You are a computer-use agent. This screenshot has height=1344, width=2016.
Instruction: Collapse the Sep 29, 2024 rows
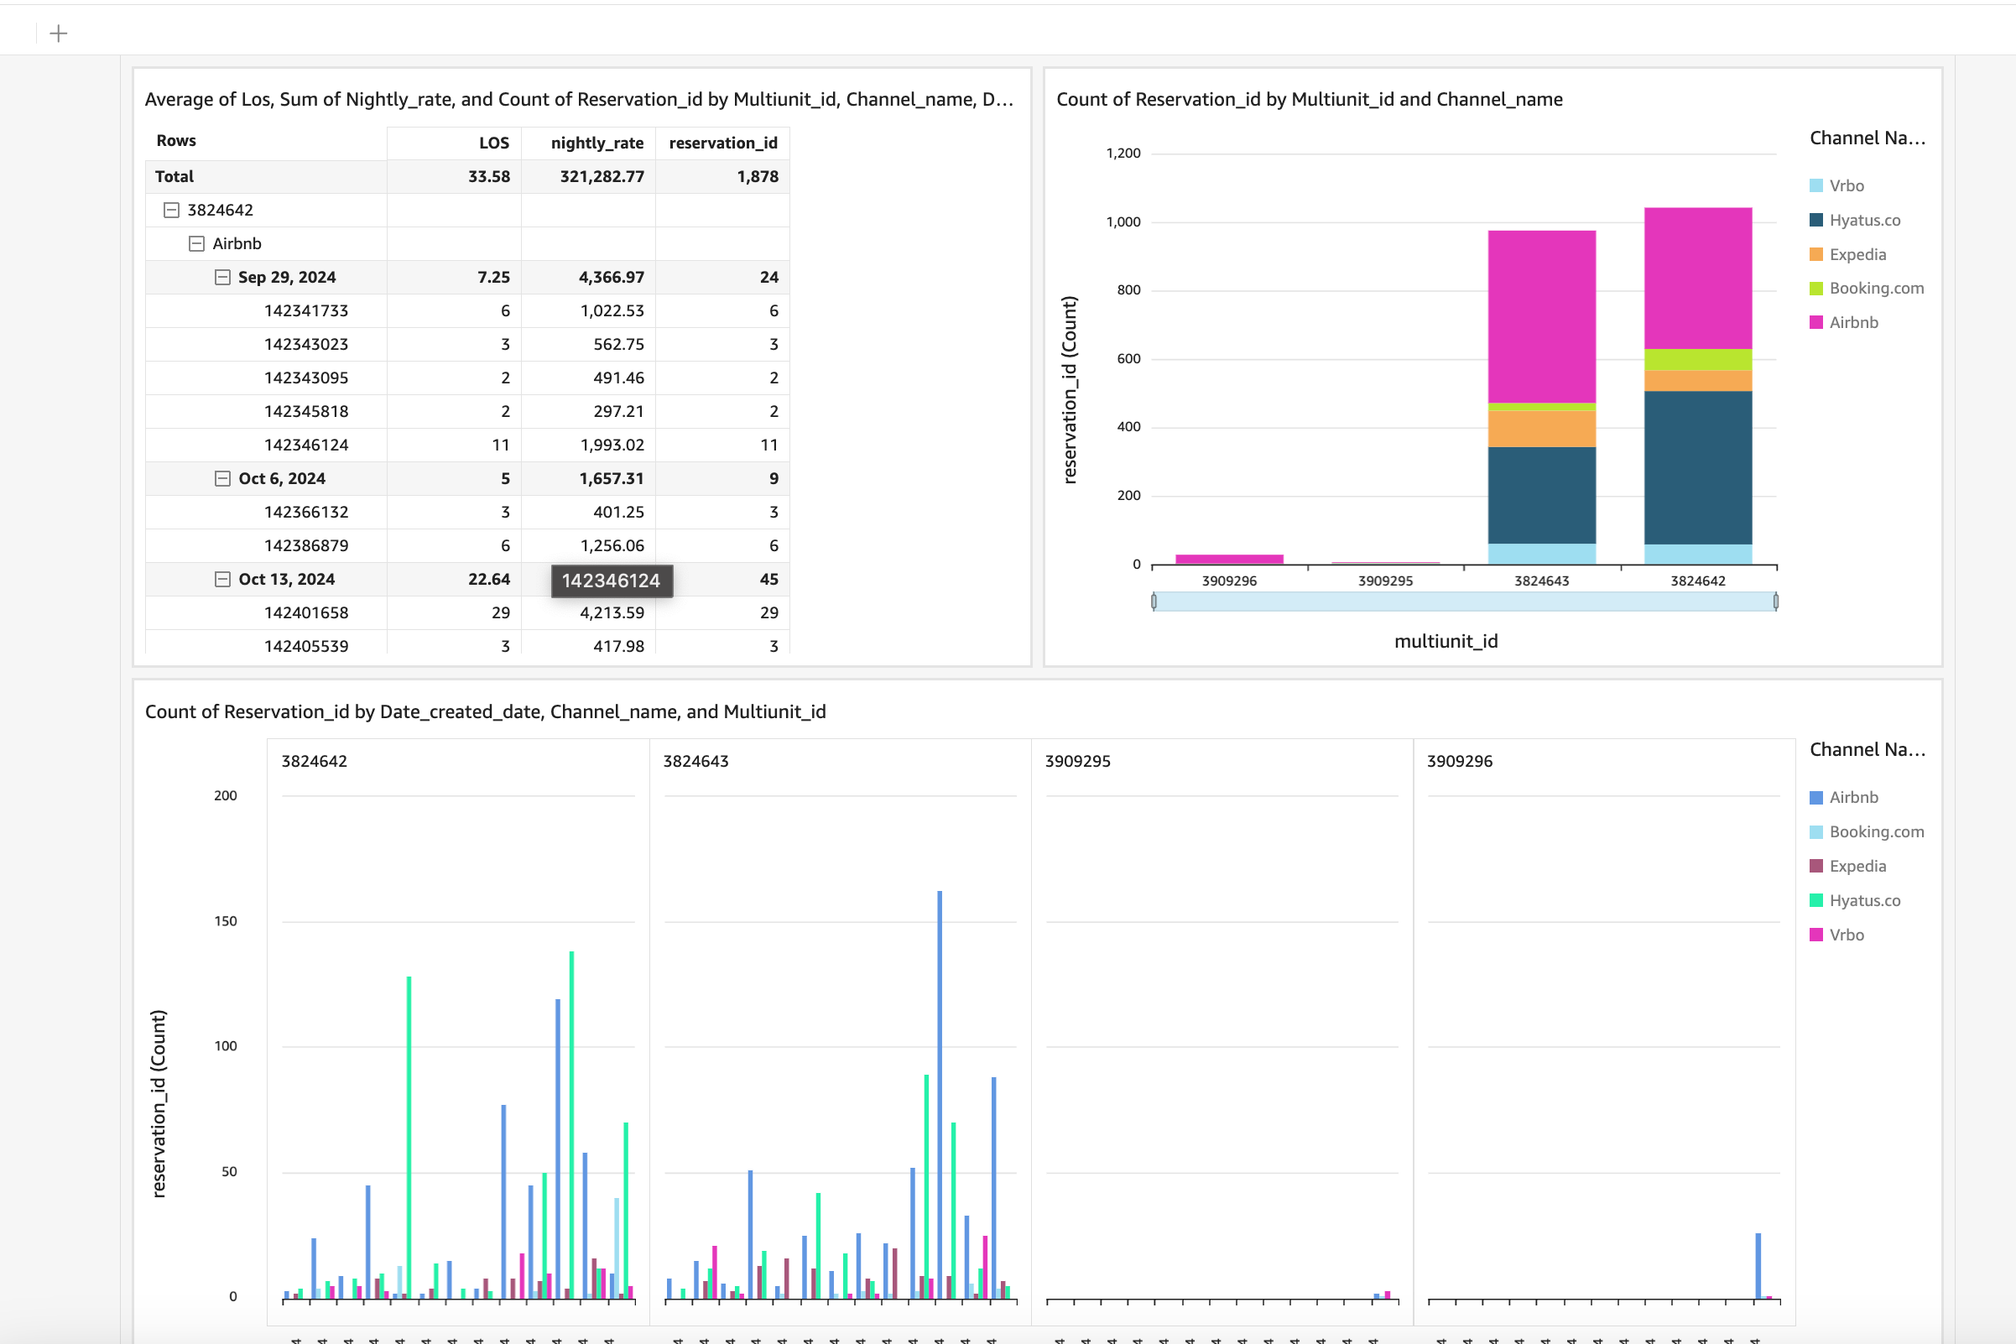coord(222,277)
